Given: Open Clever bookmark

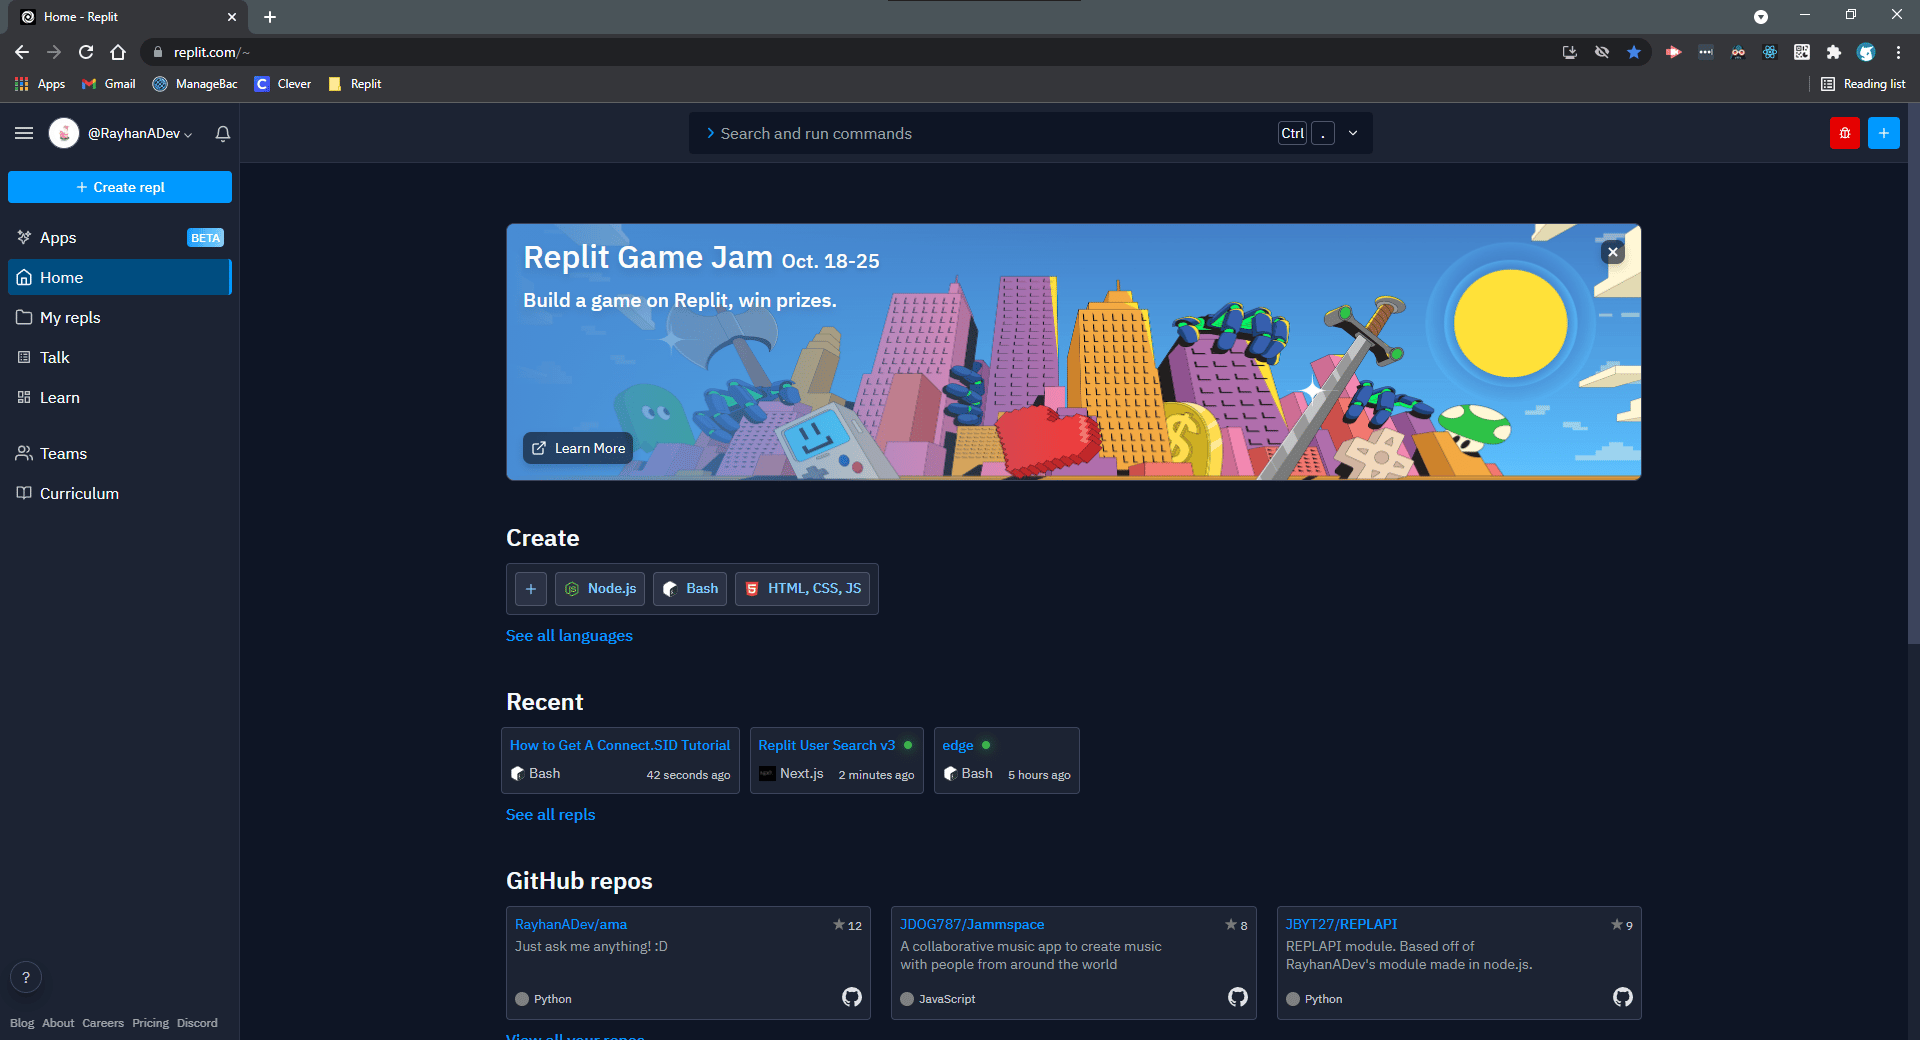Looking at the screenshot, I should pos(283,84).
